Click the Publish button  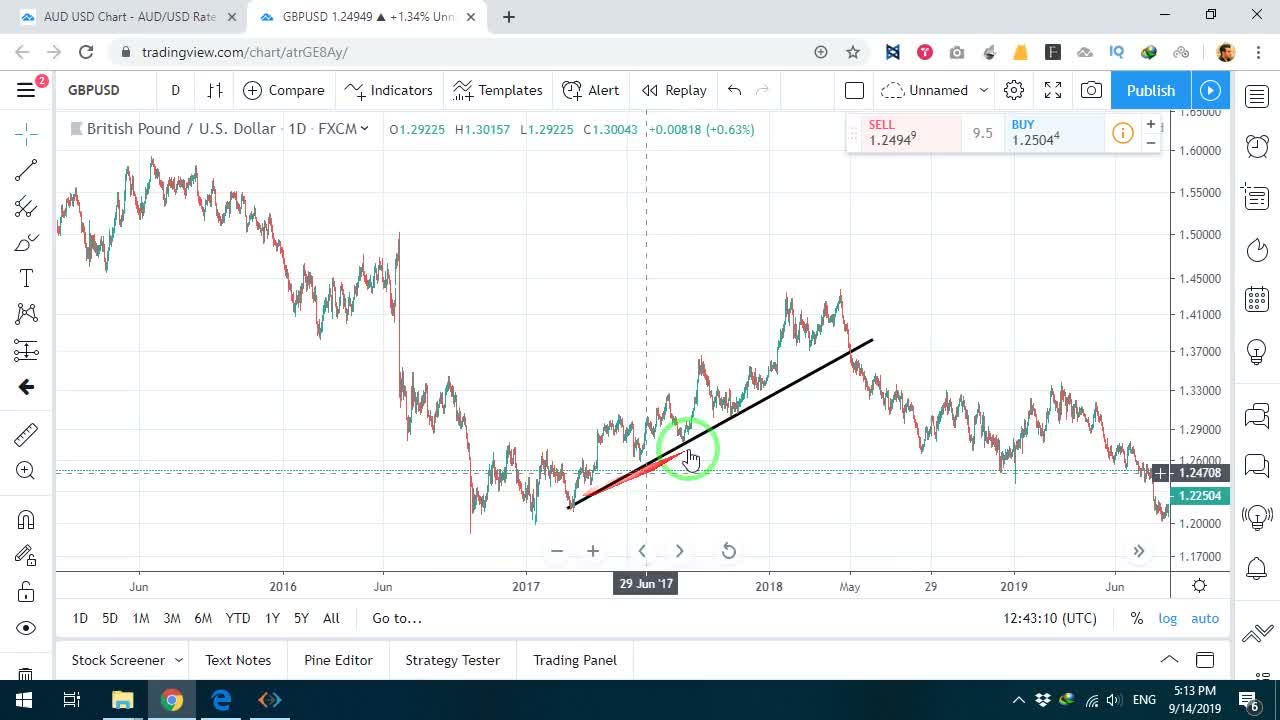(1151, 90)
